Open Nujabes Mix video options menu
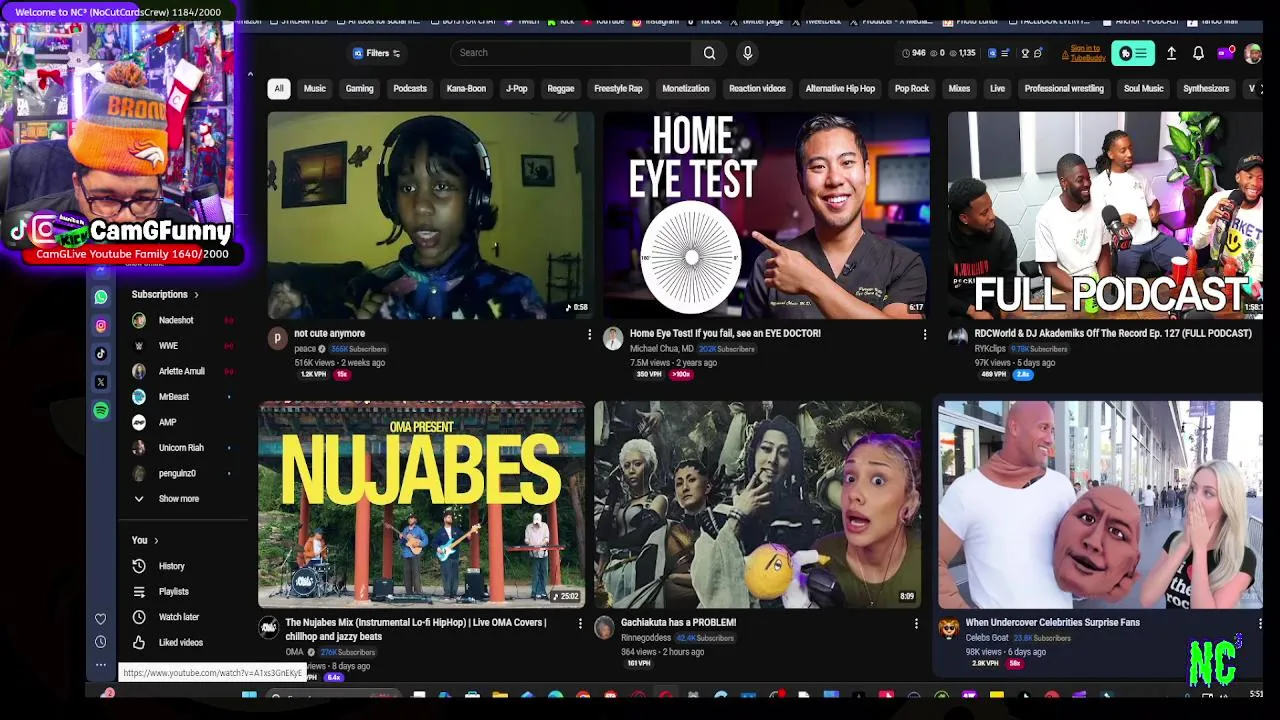Screen dimensions: 1280x720 click(x=580, y=623)
